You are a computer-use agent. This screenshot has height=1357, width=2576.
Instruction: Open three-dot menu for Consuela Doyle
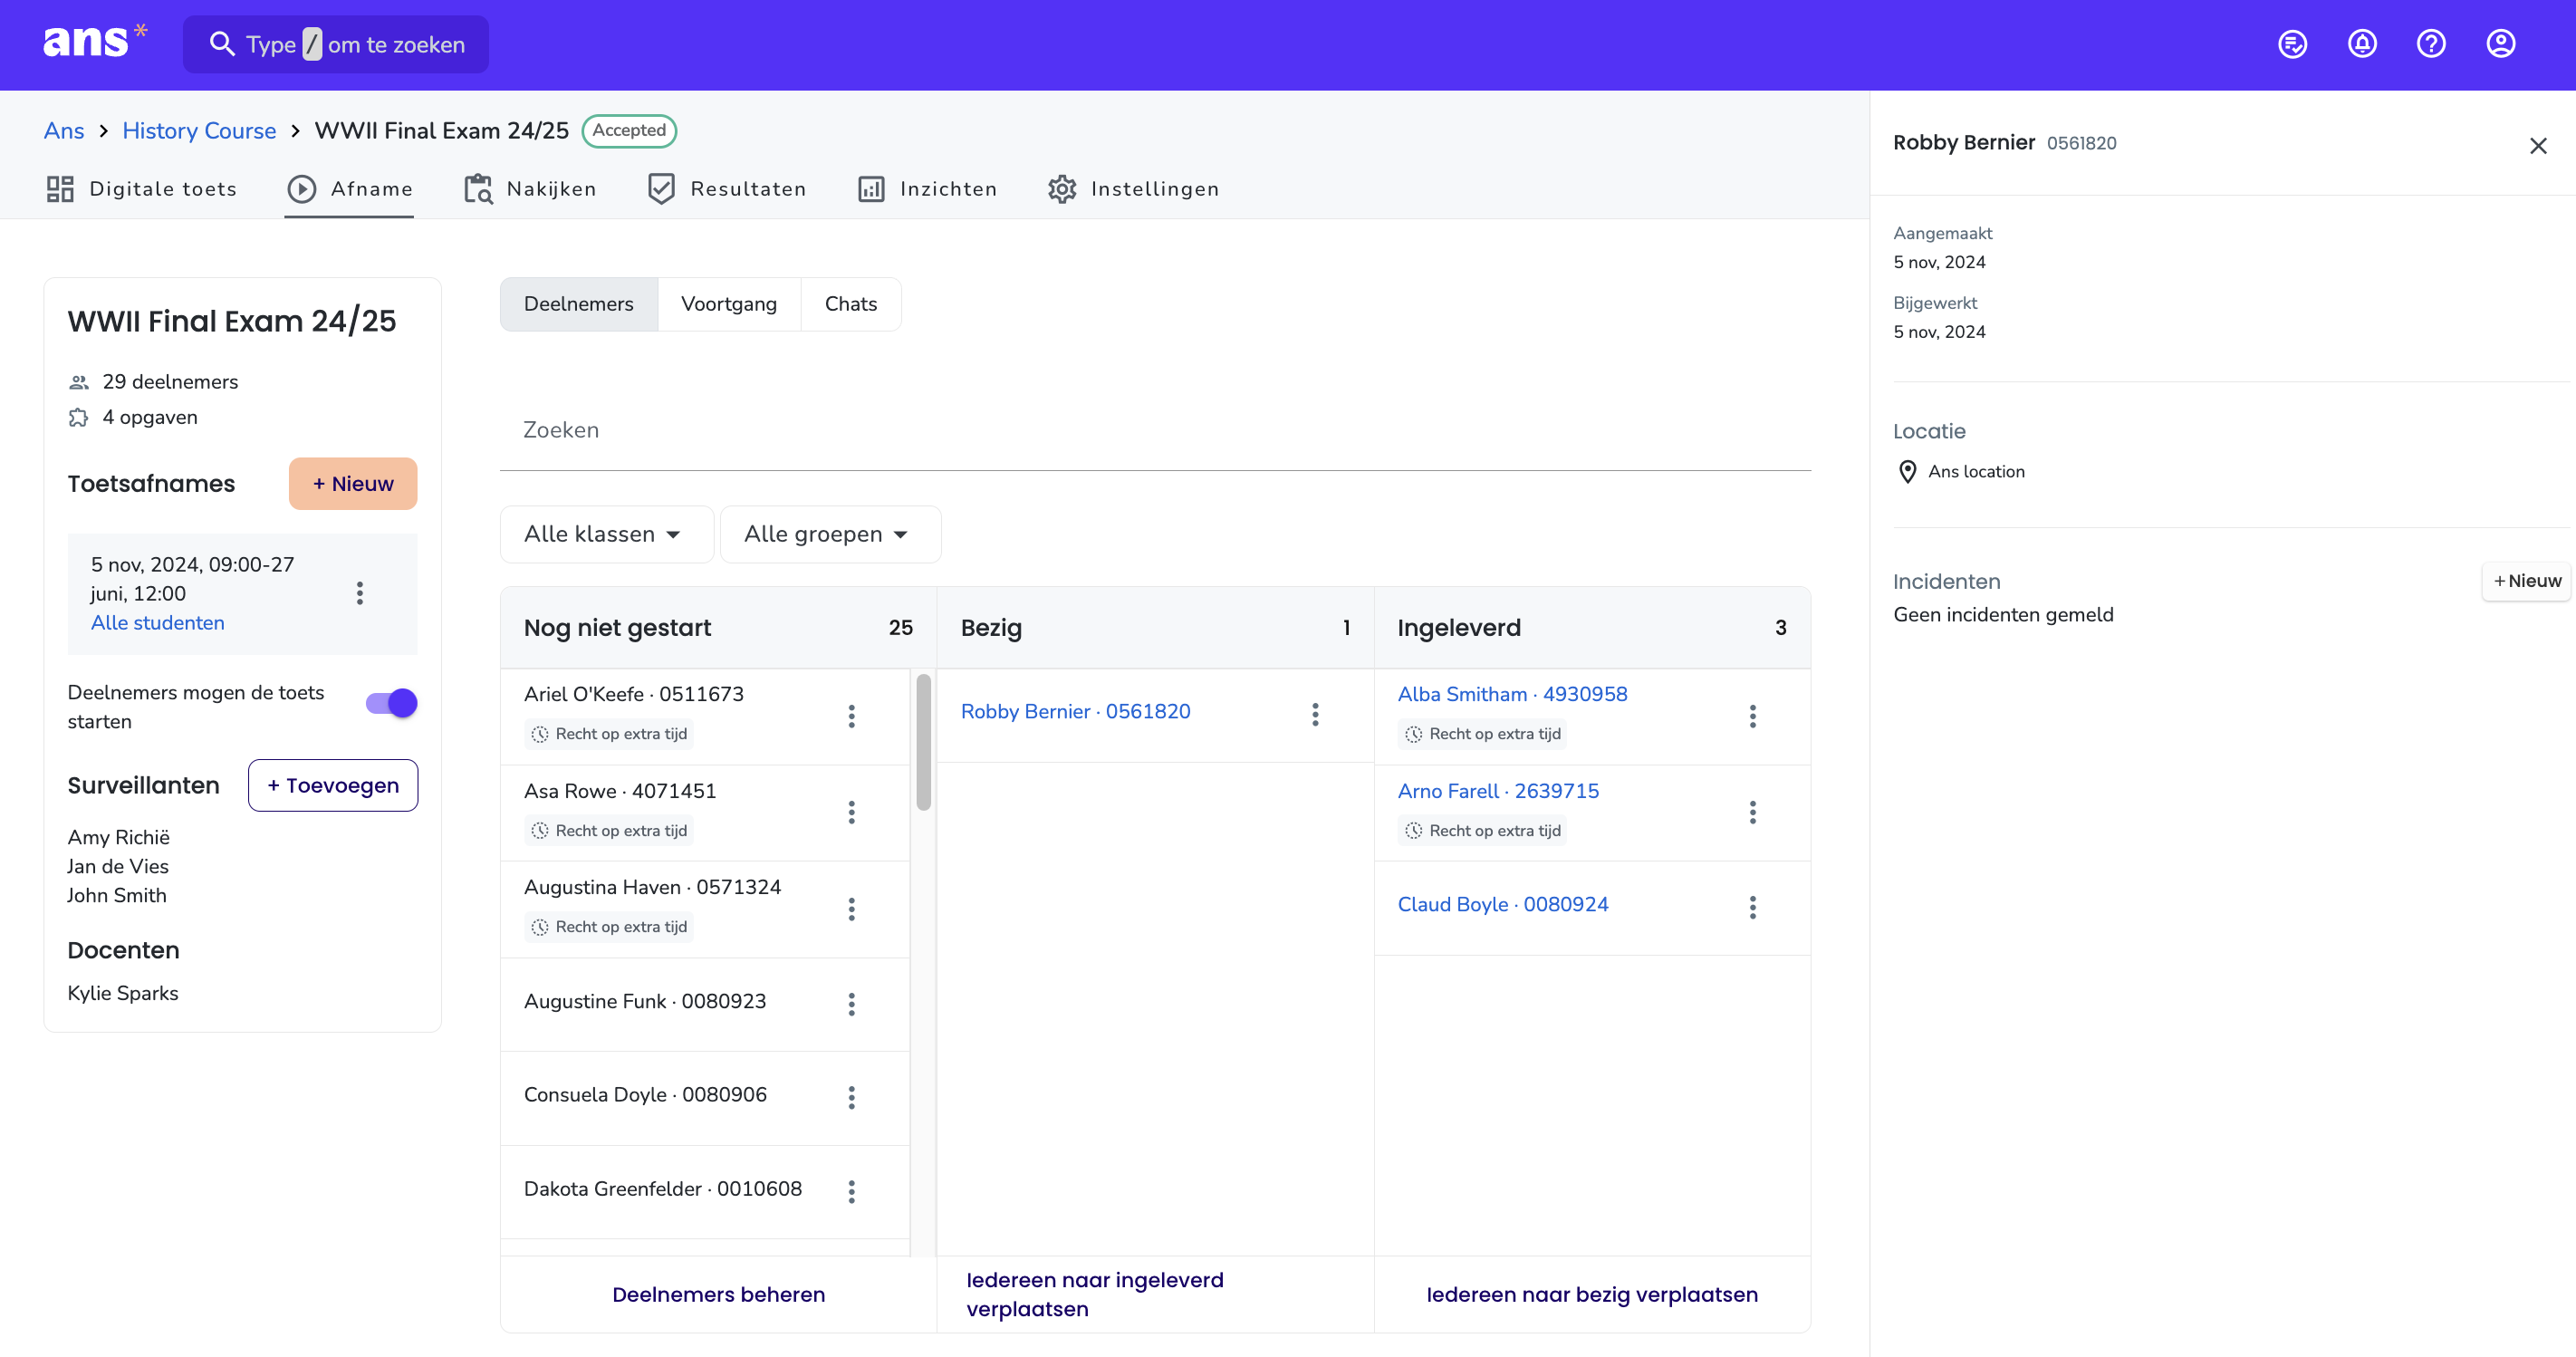pyautogui.click(x=852, y=1098)
